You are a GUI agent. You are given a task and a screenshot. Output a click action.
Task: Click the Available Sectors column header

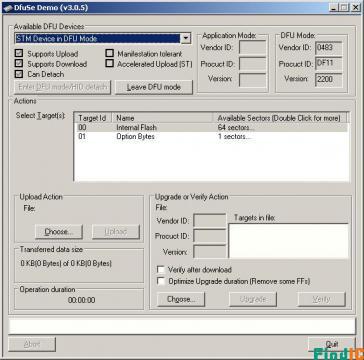279,118
